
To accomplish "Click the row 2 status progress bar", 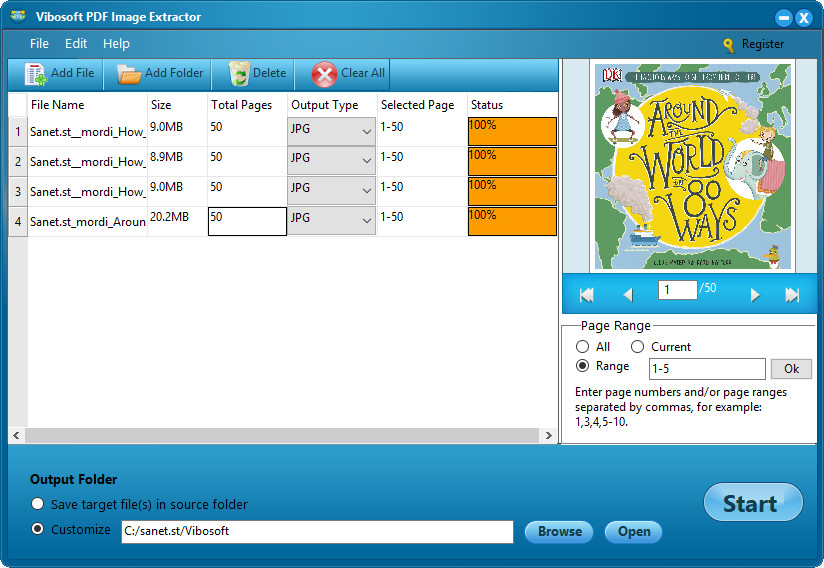I will 512,161.
